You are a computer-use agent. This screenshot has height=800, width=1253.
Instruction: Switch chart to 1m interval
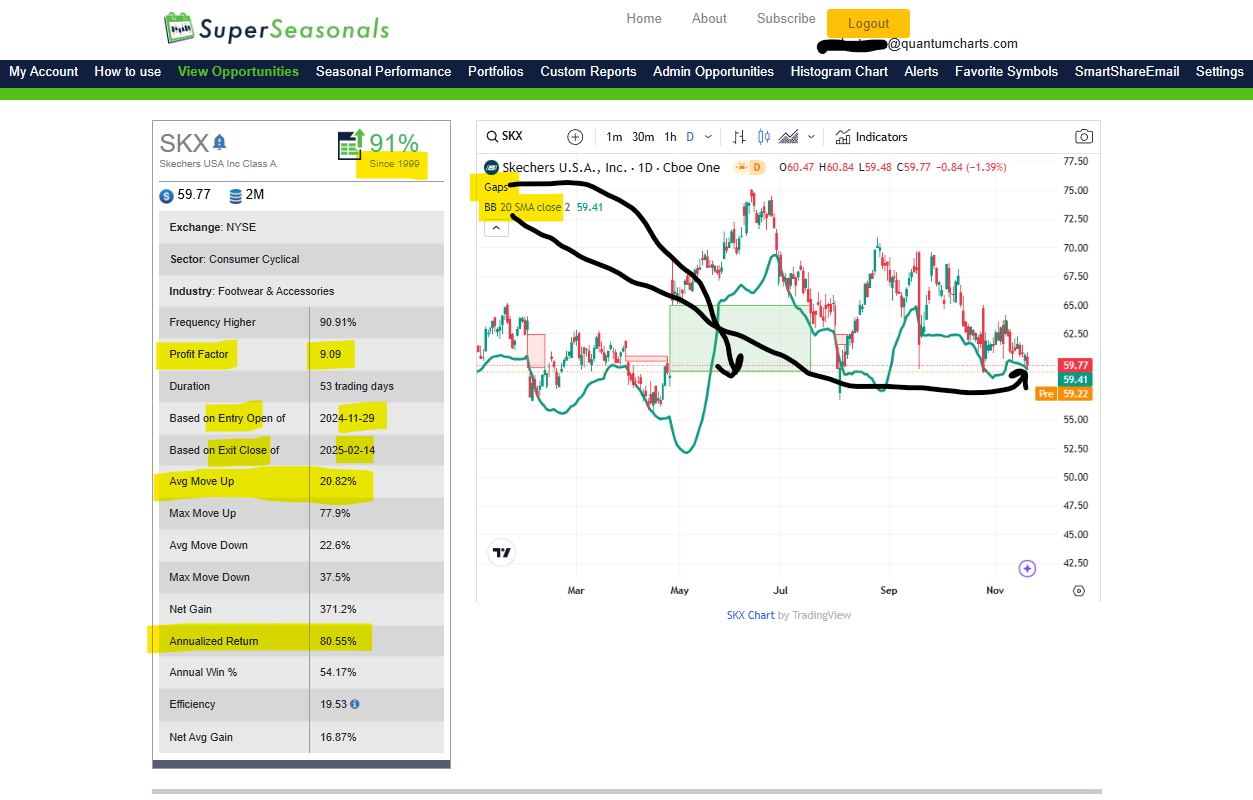pos(614,137)
